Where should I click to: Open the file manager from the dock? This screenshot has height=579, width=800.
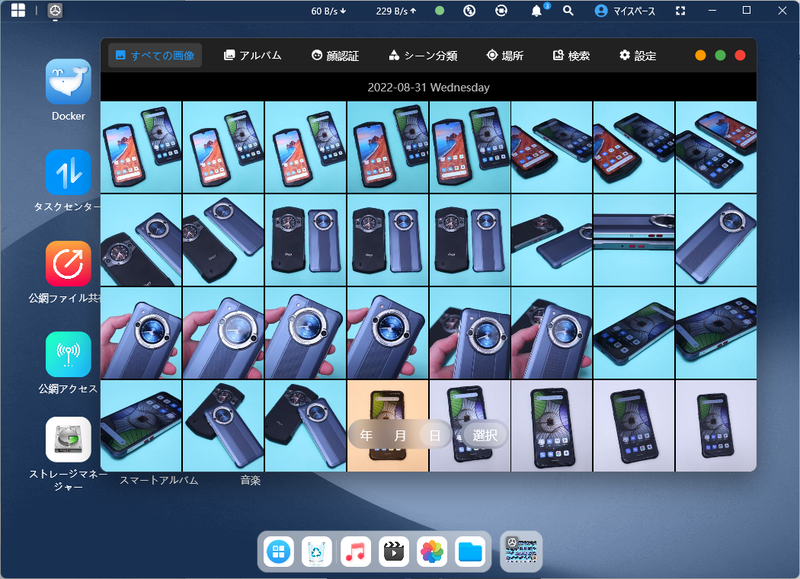(x=468, y=551)
